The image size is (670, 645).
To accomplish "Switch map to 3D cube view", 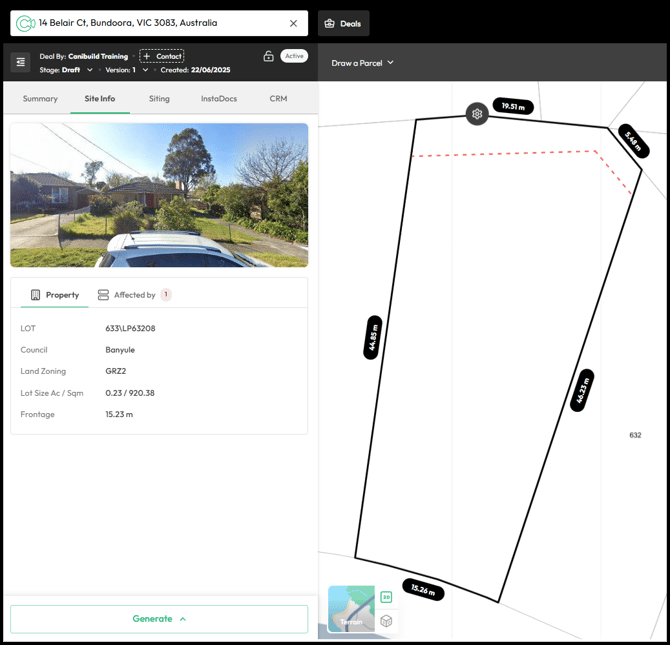I will pos(386,621).
